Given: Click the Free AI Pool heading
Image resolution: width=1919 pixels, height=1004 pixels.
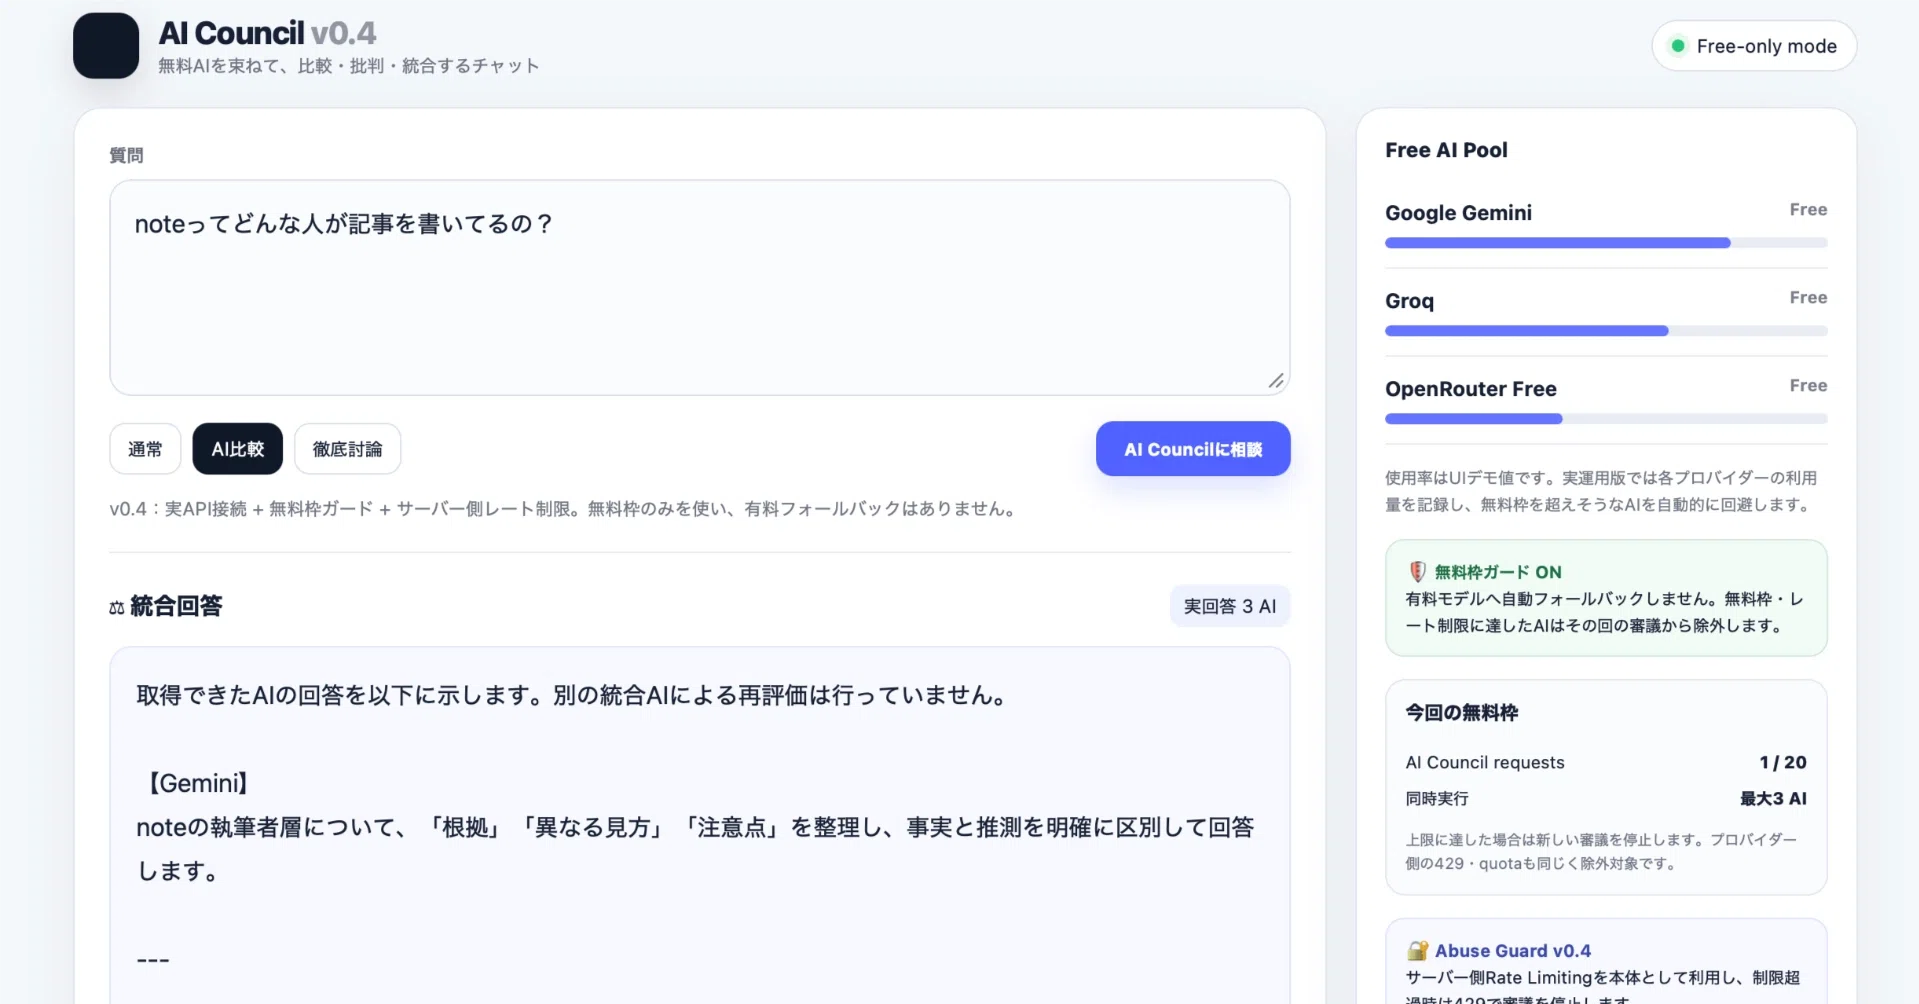Looking at the screenshot, I should [1446, 150].
